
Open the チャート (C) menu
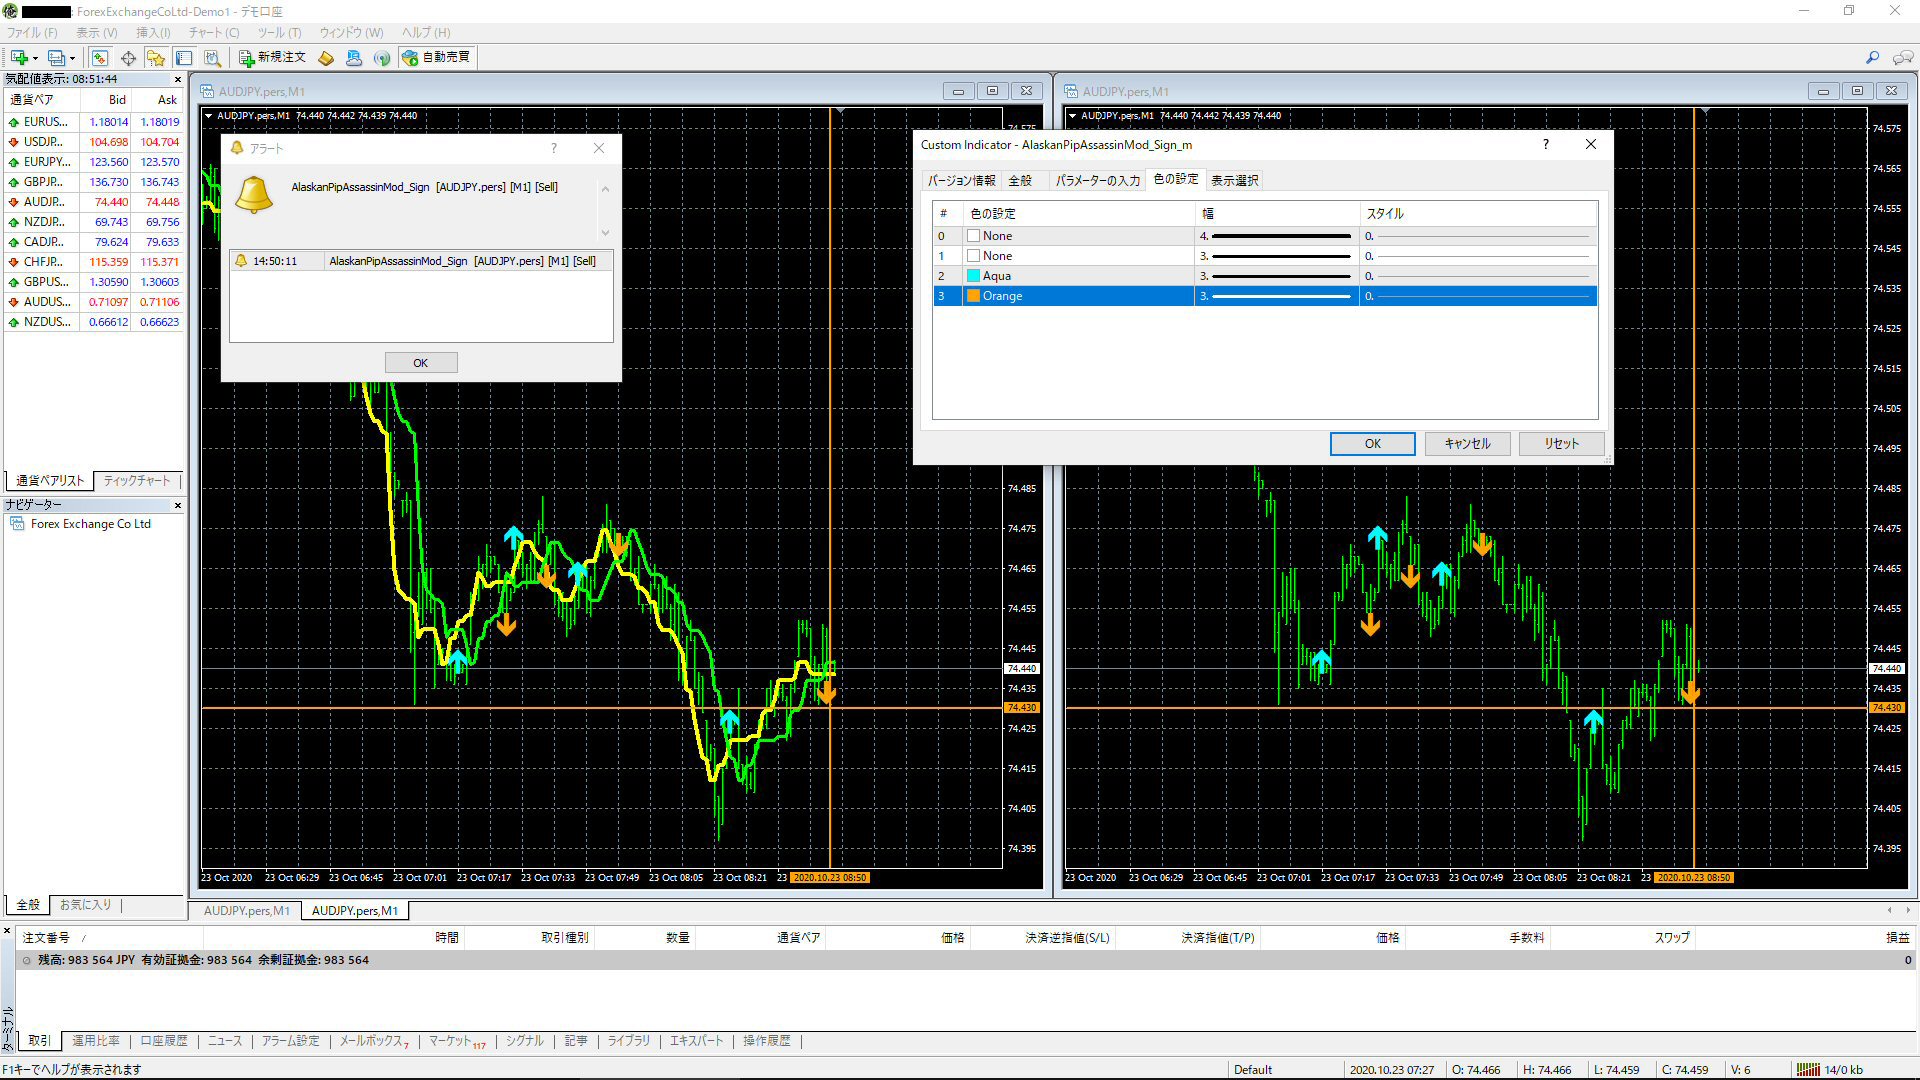click(214, 33)
